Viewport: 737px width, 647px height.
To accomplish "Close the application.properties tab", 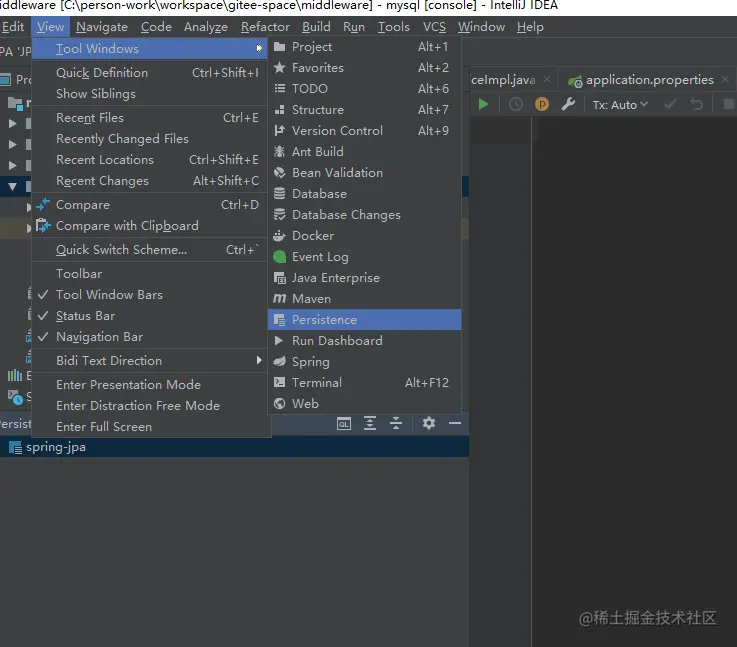I will 725,79.
